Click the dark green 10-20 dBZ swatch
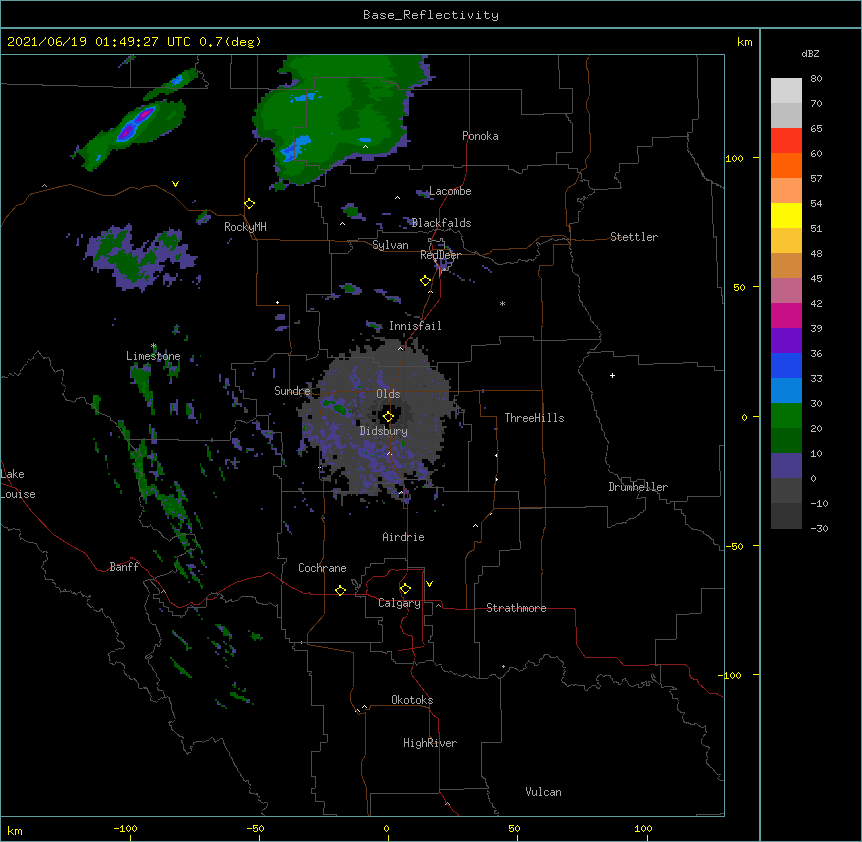 [x=786, y=441]
